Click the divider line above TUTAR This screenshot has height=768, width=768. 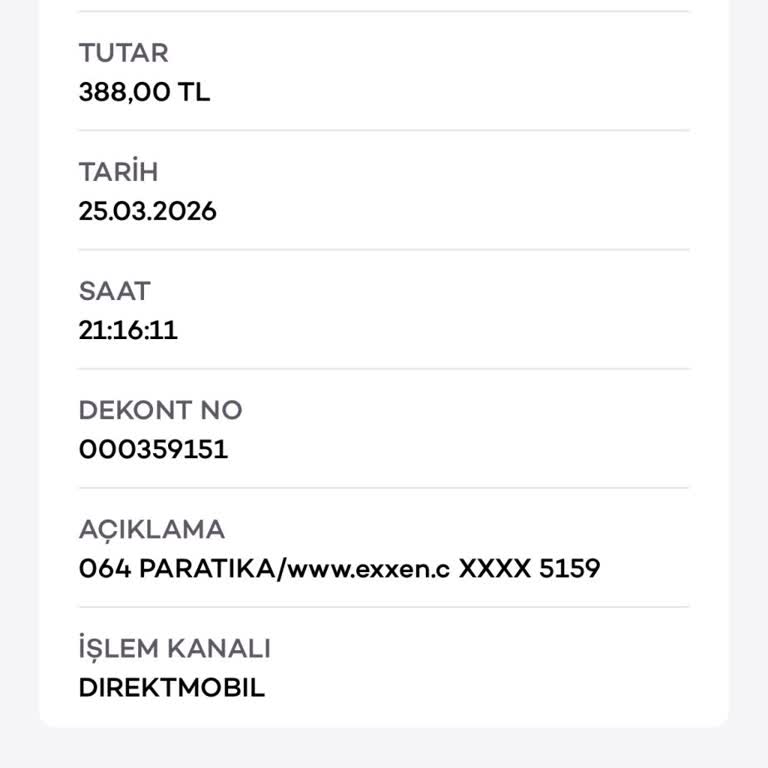click(x=384, y=11)
